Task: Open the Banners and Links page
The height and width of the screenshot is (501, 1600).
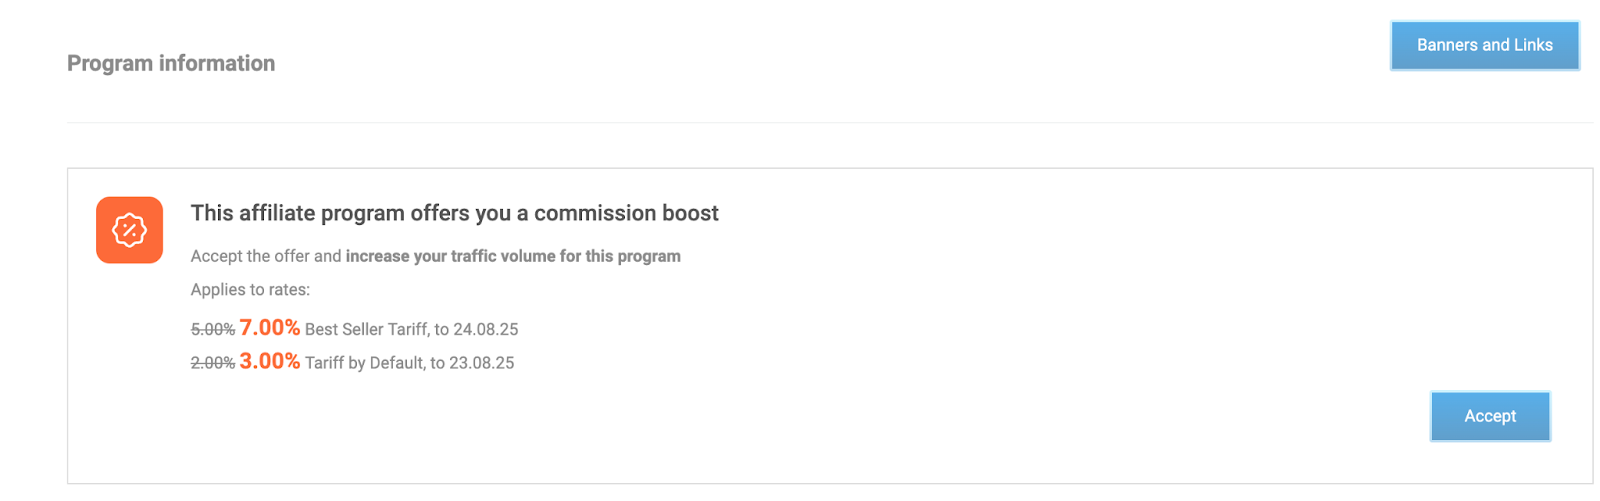Action: [1484, 45]
